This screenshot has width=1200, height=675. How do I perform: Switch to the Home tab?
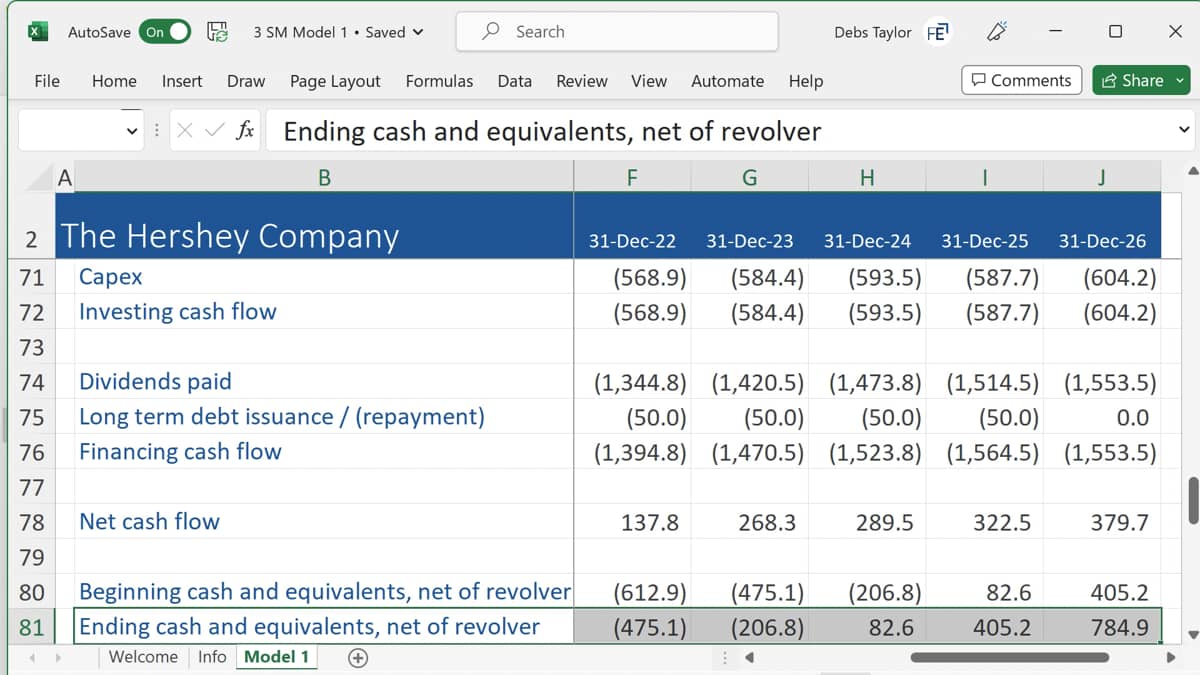click(114, 81)
